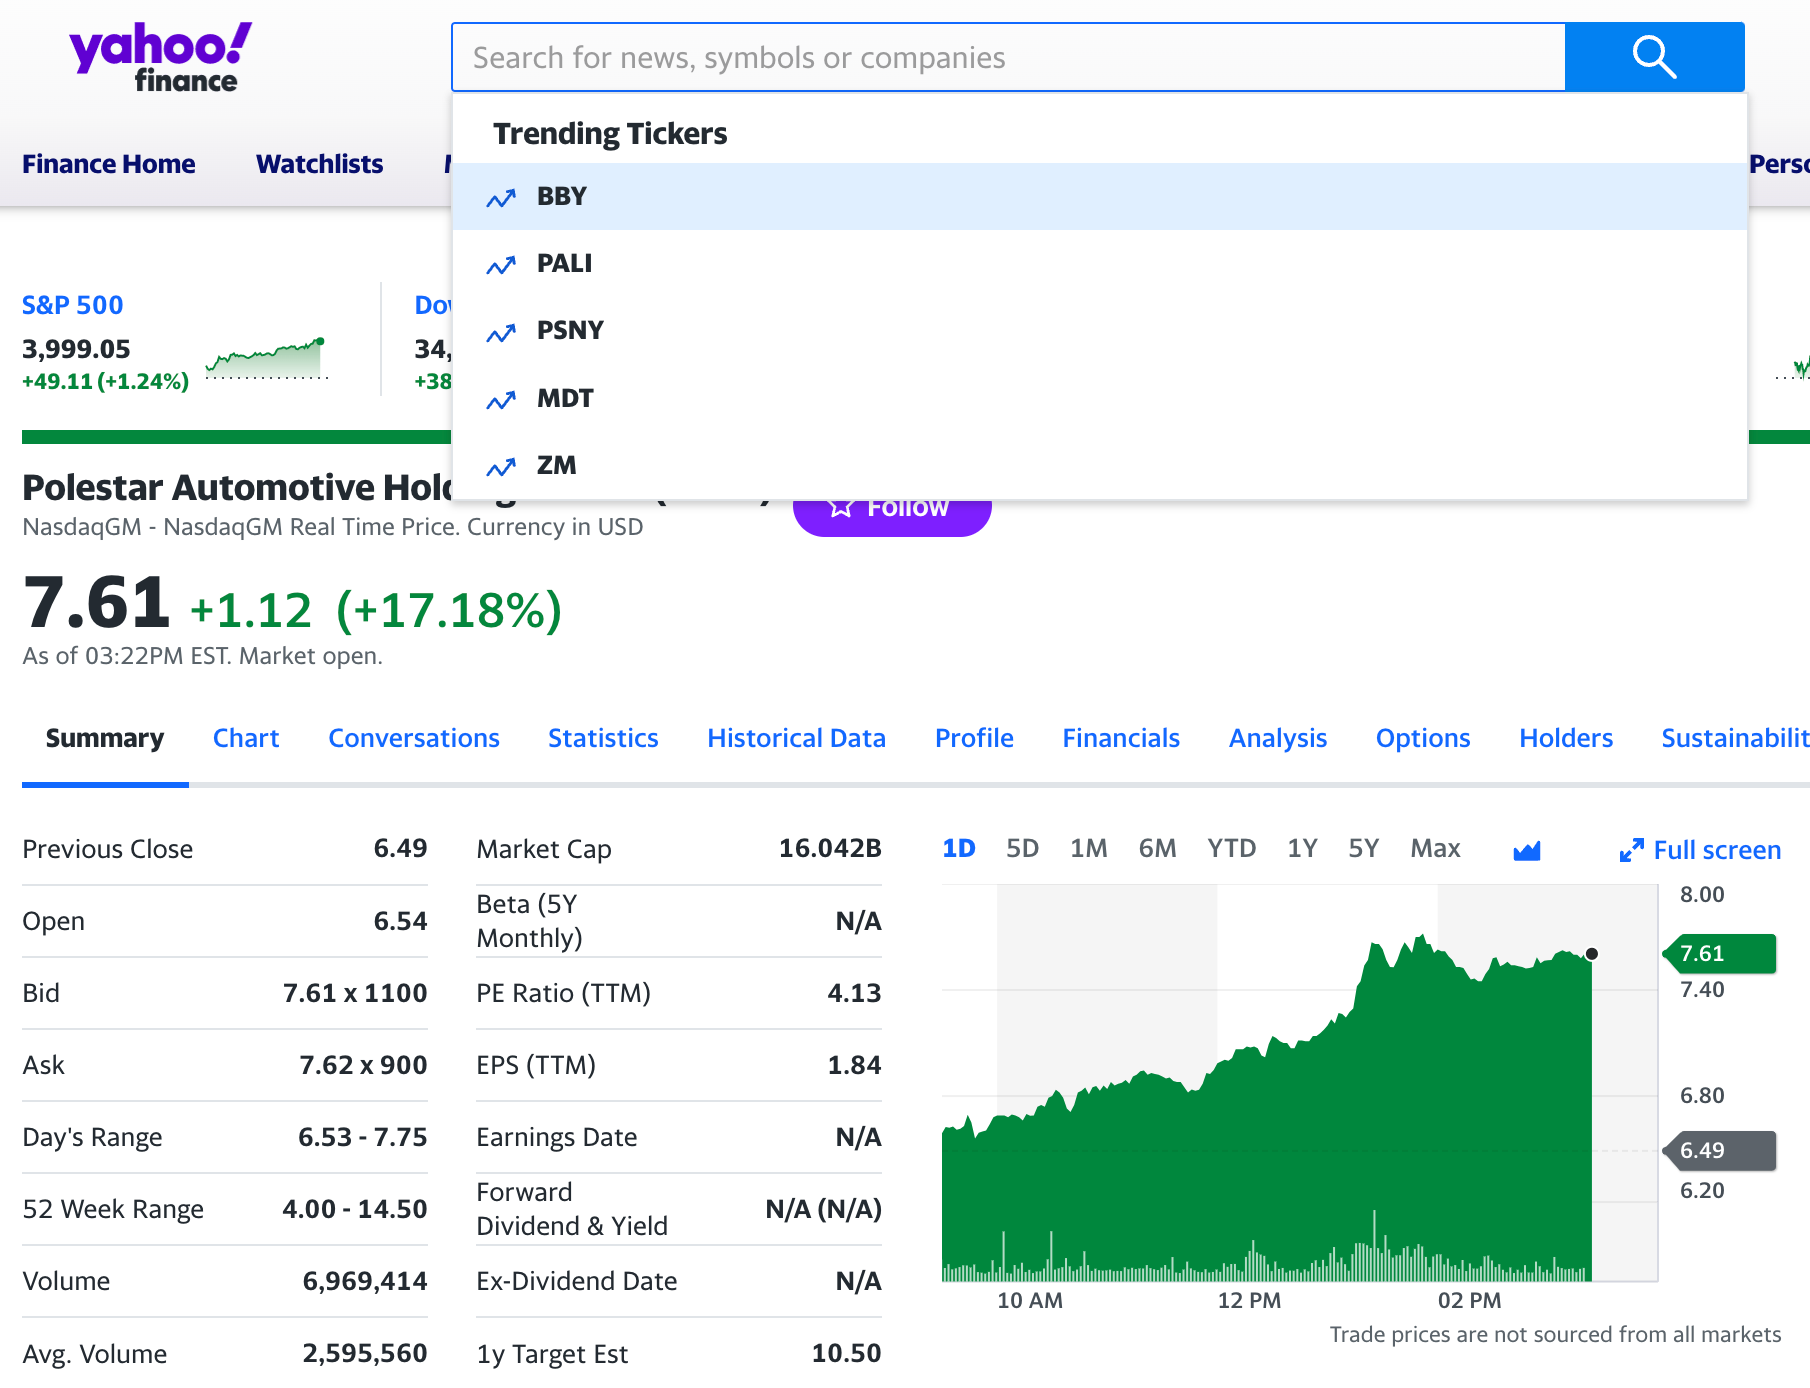Select the 5Y chart range
The height and width of the screenshot is (1388, 1810).
coord(1363,849)
